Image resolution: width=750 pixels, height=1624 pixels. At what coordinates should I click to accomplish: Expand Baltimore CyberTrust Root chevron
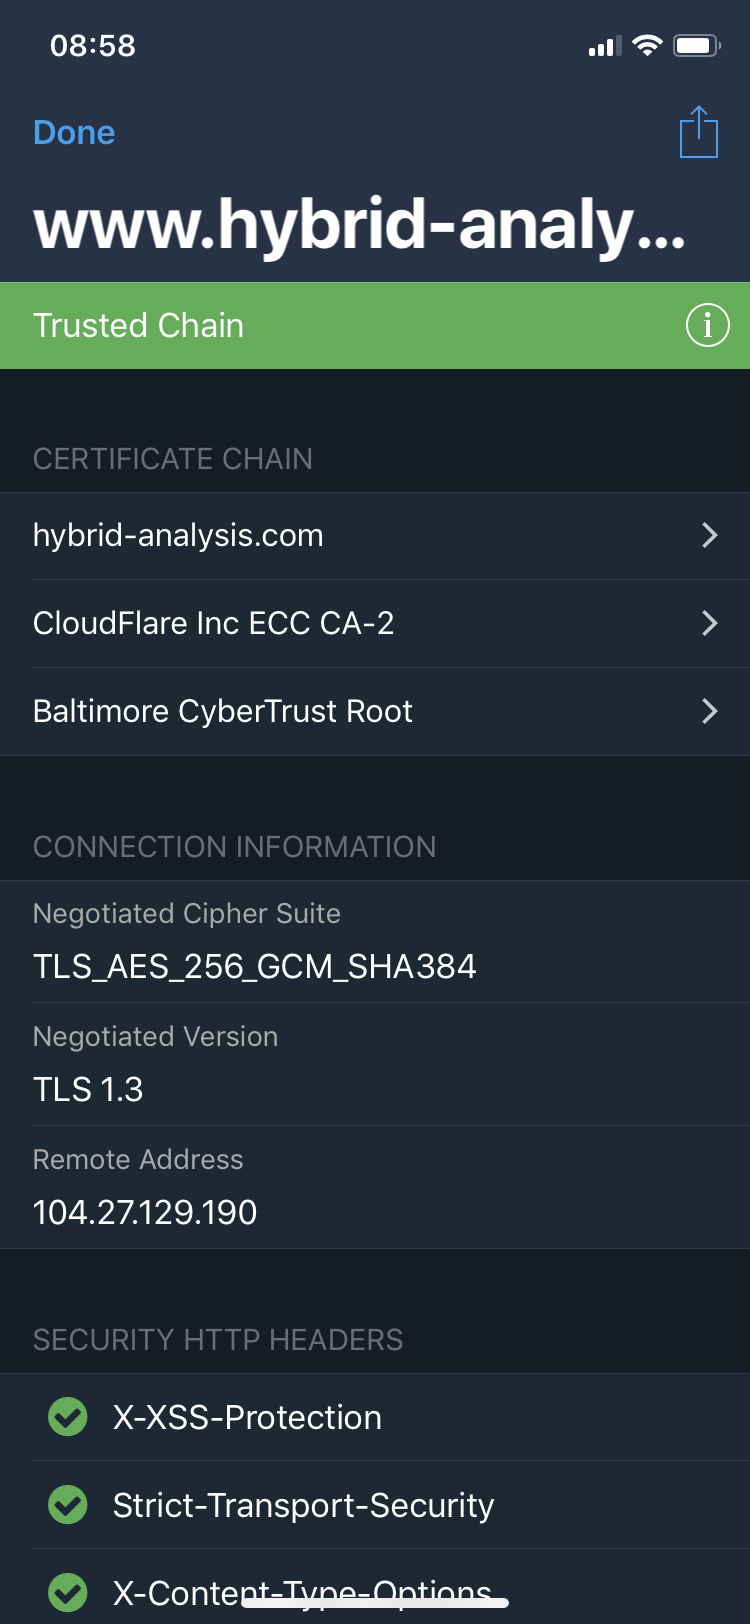click(710, 711)
